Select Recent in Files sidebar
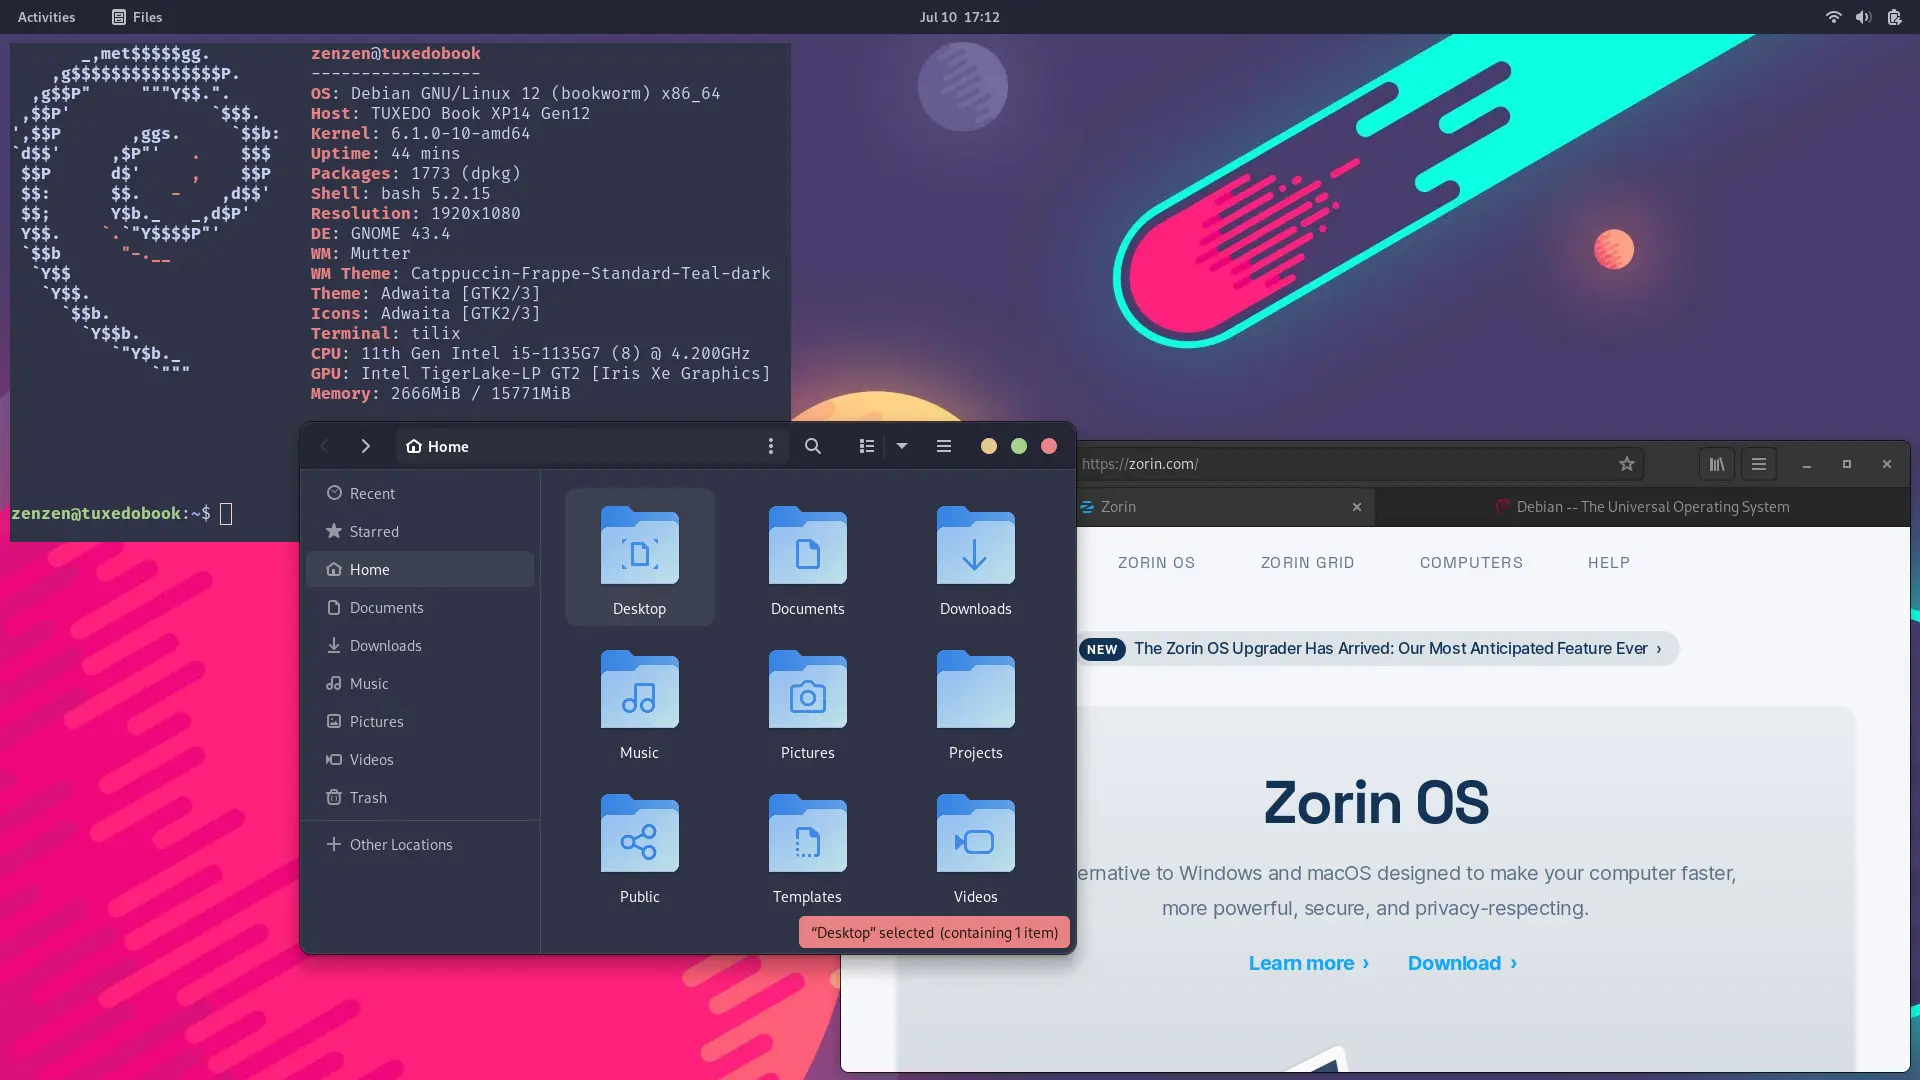Viewport: 1920px width, 1080px height. pyautogui.click(x=420, y=493)
